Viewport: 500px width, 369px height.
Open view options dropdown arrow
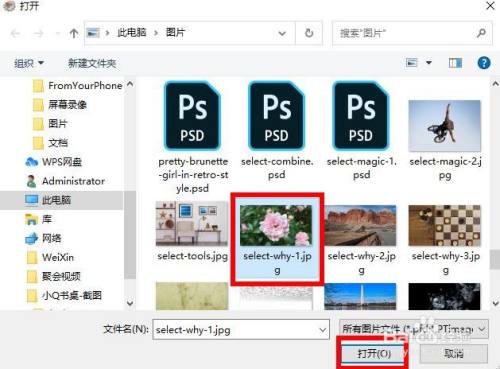(x=429, y=62)
